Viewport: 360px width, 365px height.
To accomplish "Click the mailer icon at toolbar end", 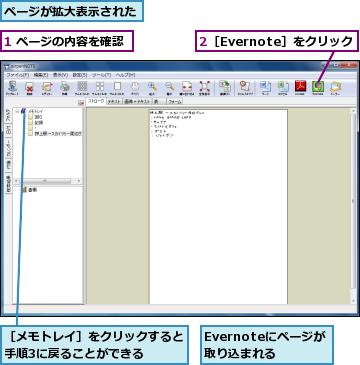I will click(335, 87).
